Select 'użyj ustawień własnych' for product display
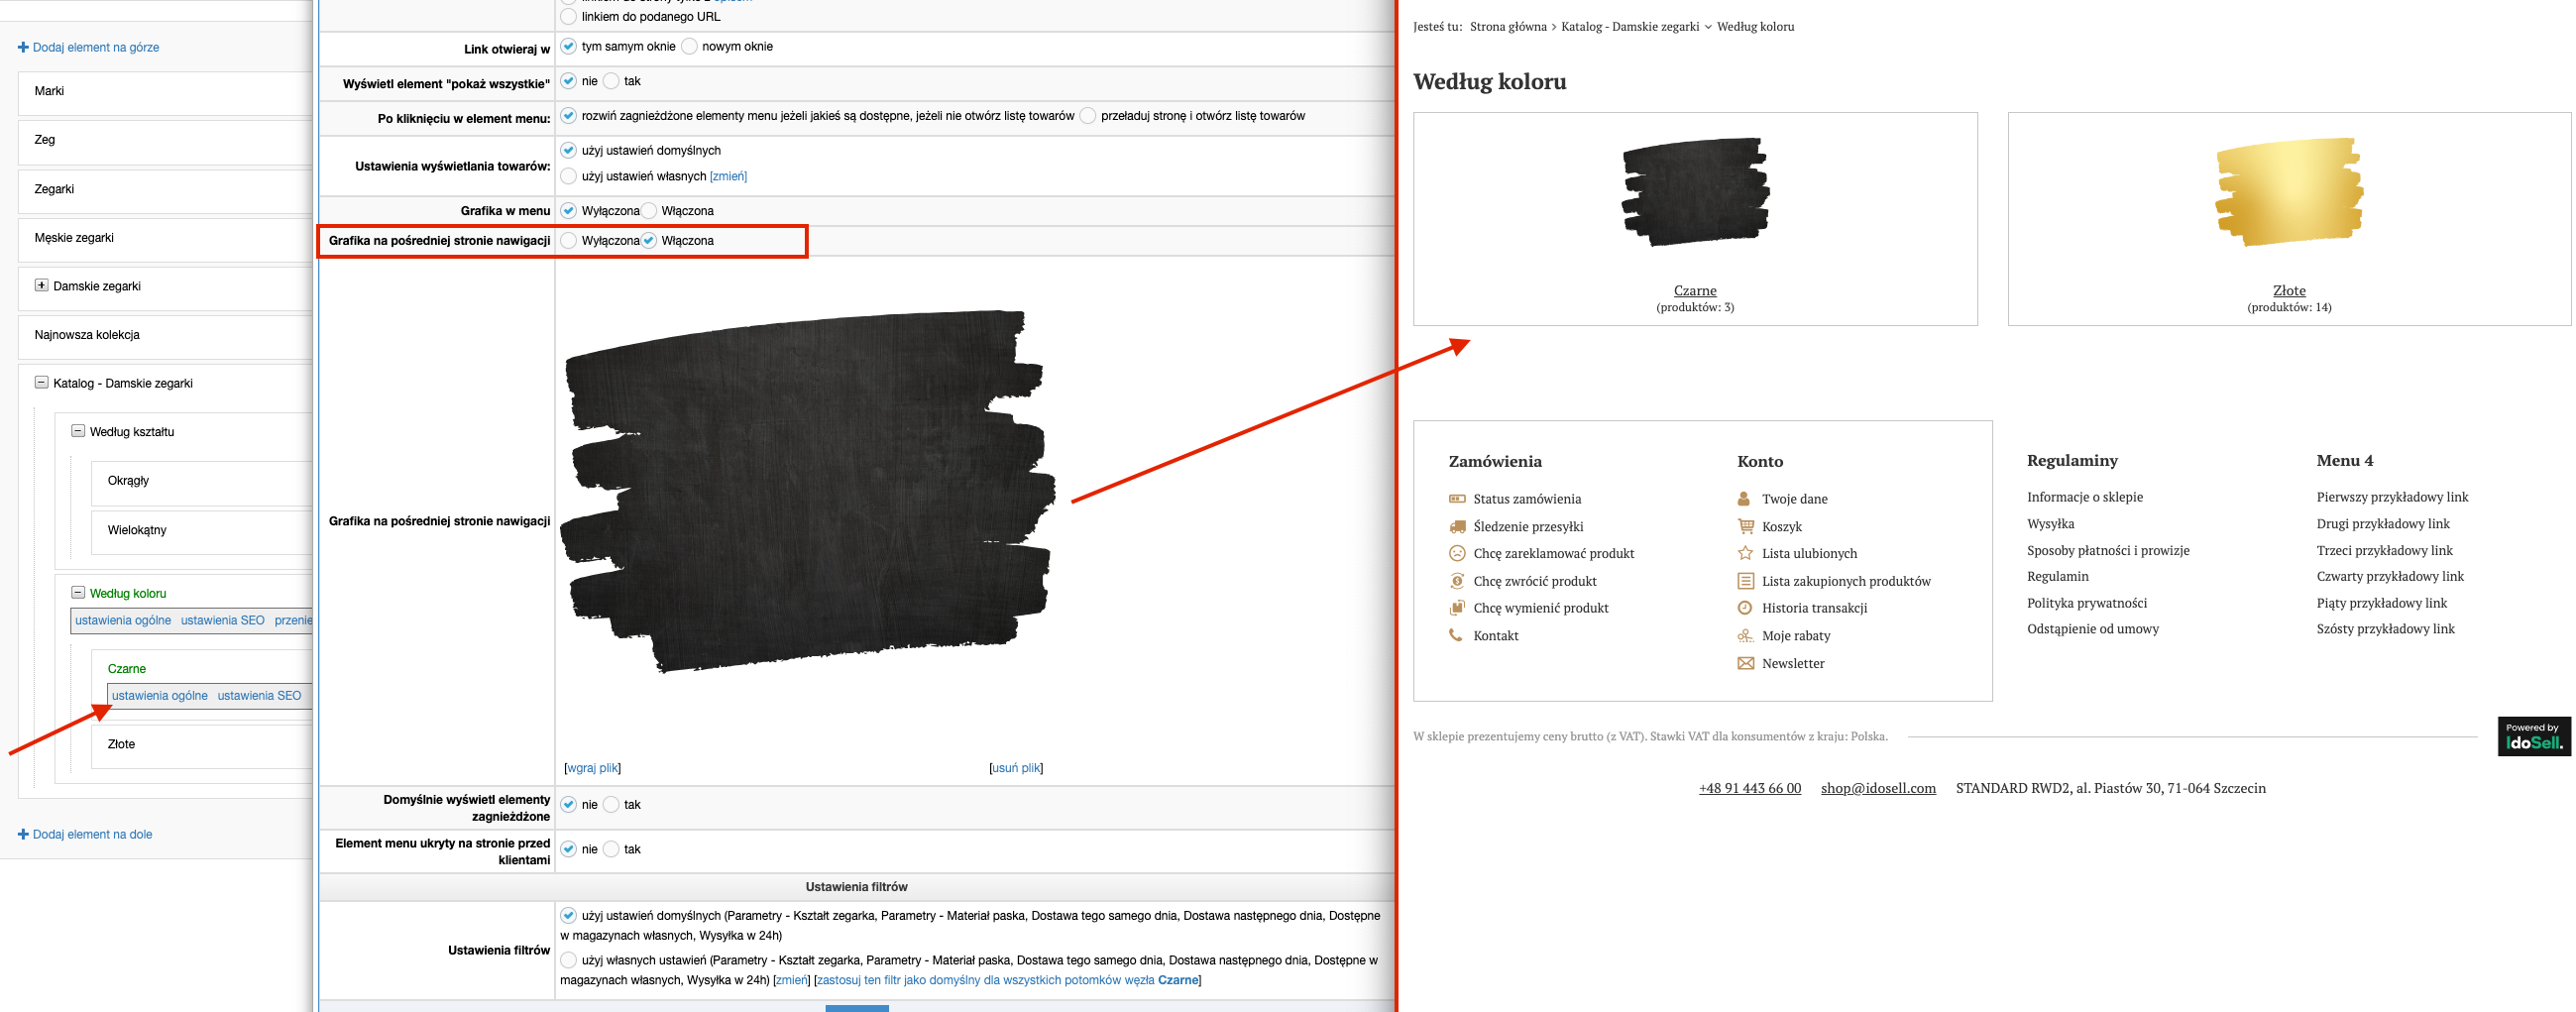Image resolution: width=2576 pixels, height=1012 pixels. click(568, 176)
